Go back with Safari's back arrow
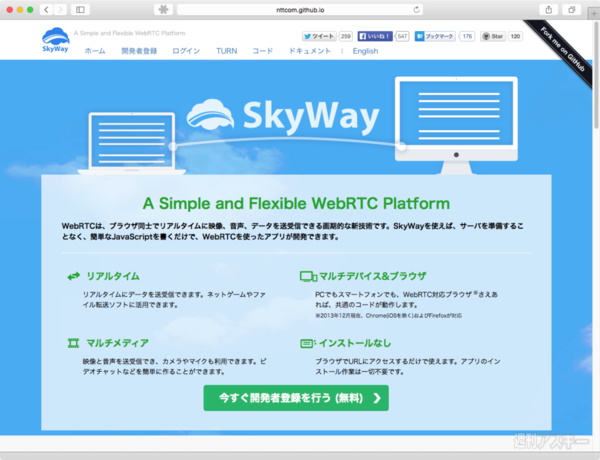Image resolution: width=600 pixels, height=460 pixels. pos(46,10)
